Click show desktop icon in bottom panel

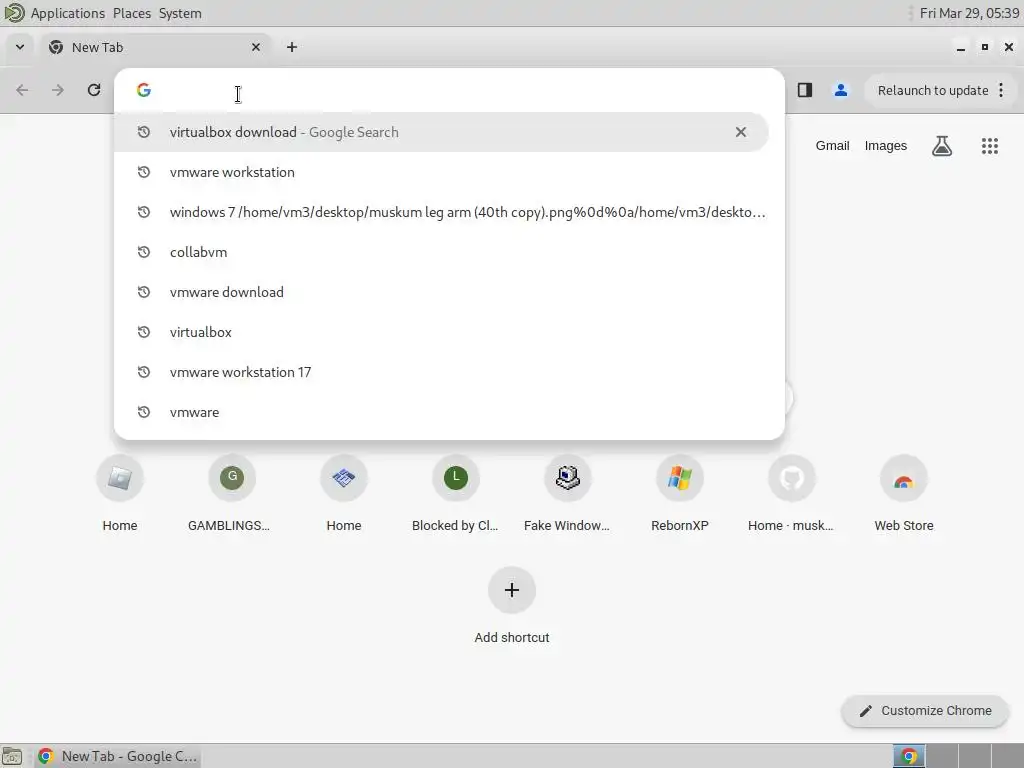click(x=12, y=756)
